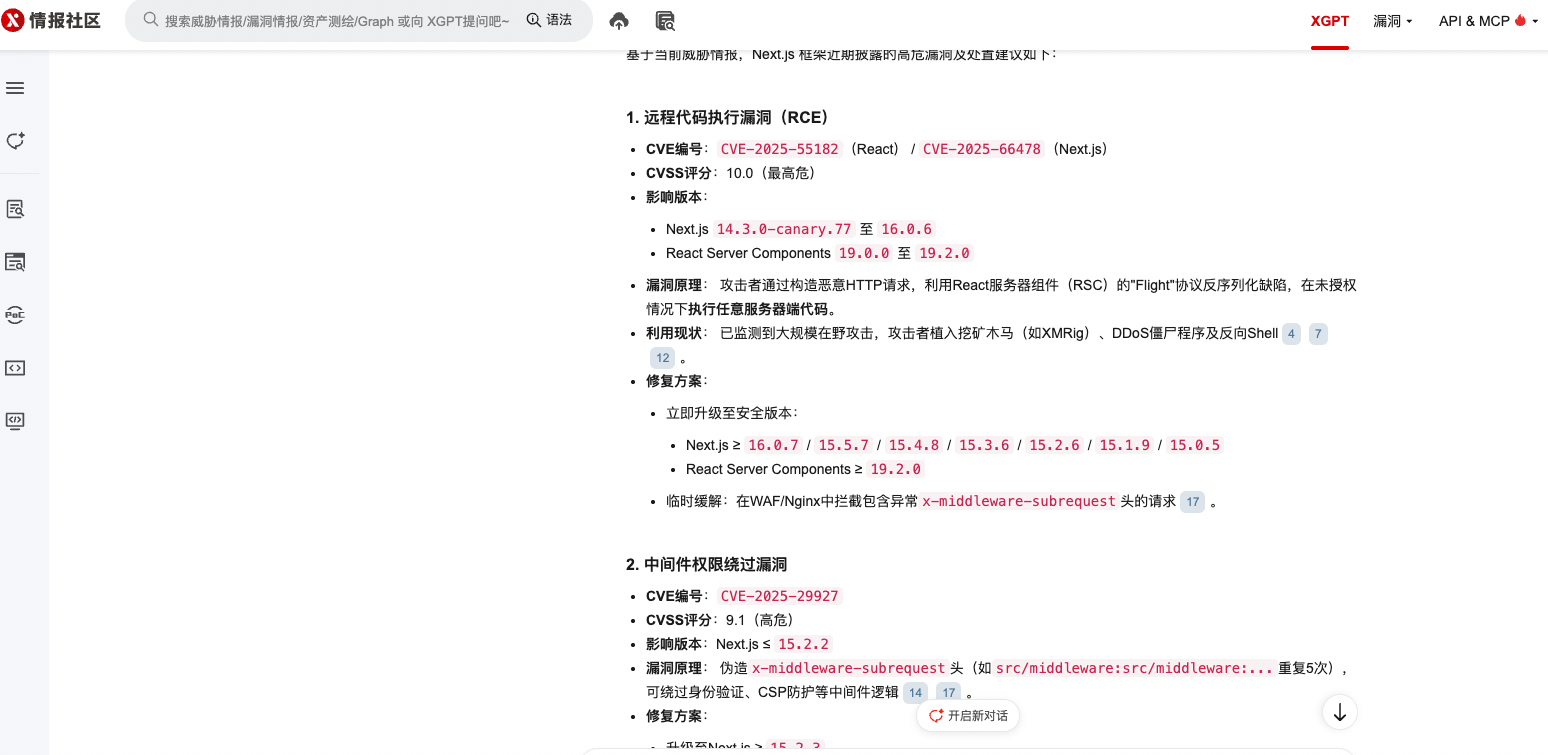The image size is (1548, 755).
Task: Click the code brackets icon in sidebar
Action: (x=15, y=368)
